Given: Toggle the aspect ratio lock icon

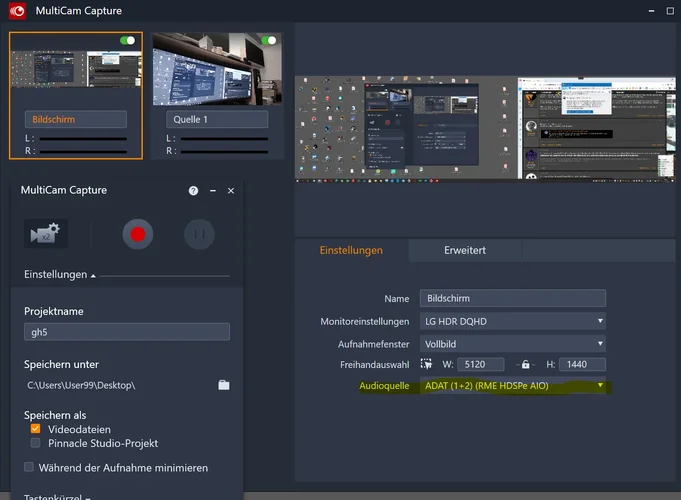Looking at the screenshot, I should (524, 364).
